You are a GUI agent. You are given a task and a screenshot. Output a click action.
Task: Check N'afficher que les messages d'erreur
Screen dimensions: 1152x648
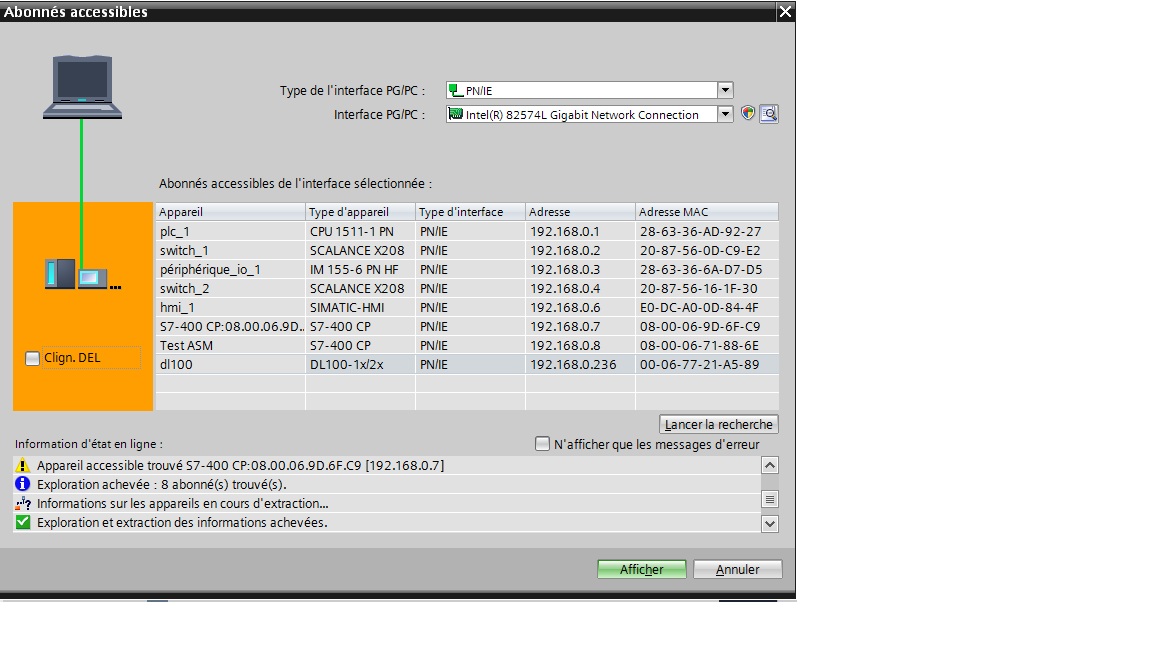542,444
